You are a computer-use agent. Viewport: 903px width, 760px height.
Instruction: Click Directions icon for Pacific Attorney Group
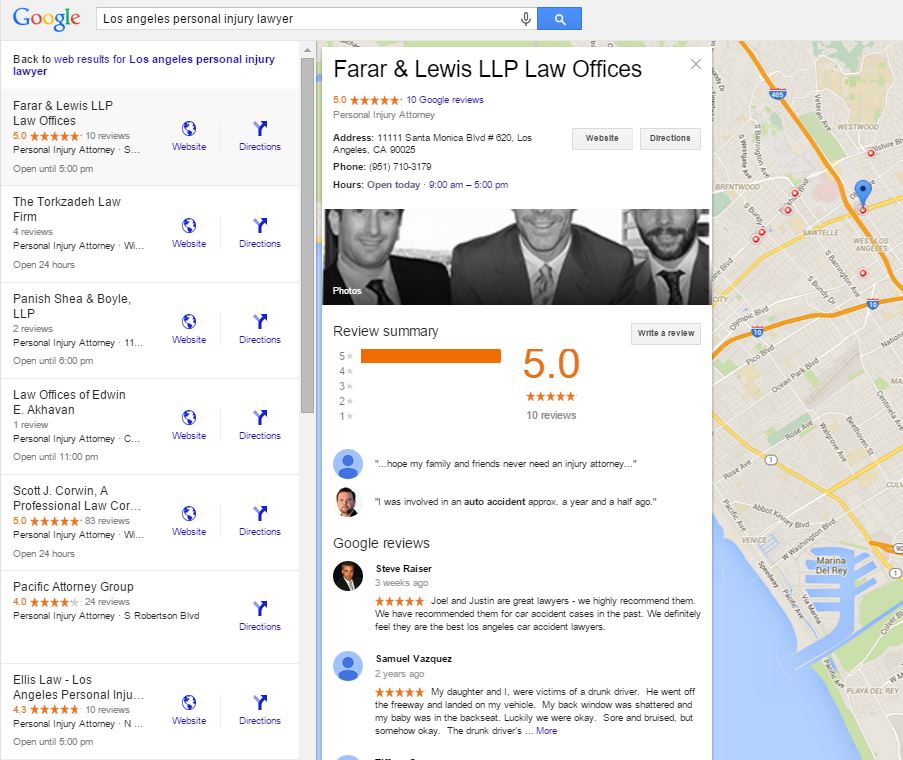point(260,608)
